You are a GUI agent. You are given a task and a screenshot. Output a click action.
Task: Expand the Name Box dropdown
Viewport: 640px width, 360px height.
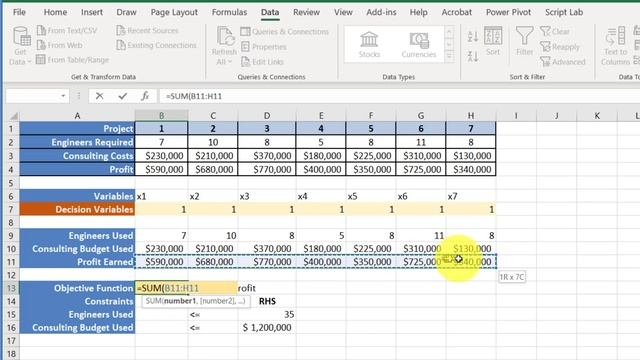63,96
